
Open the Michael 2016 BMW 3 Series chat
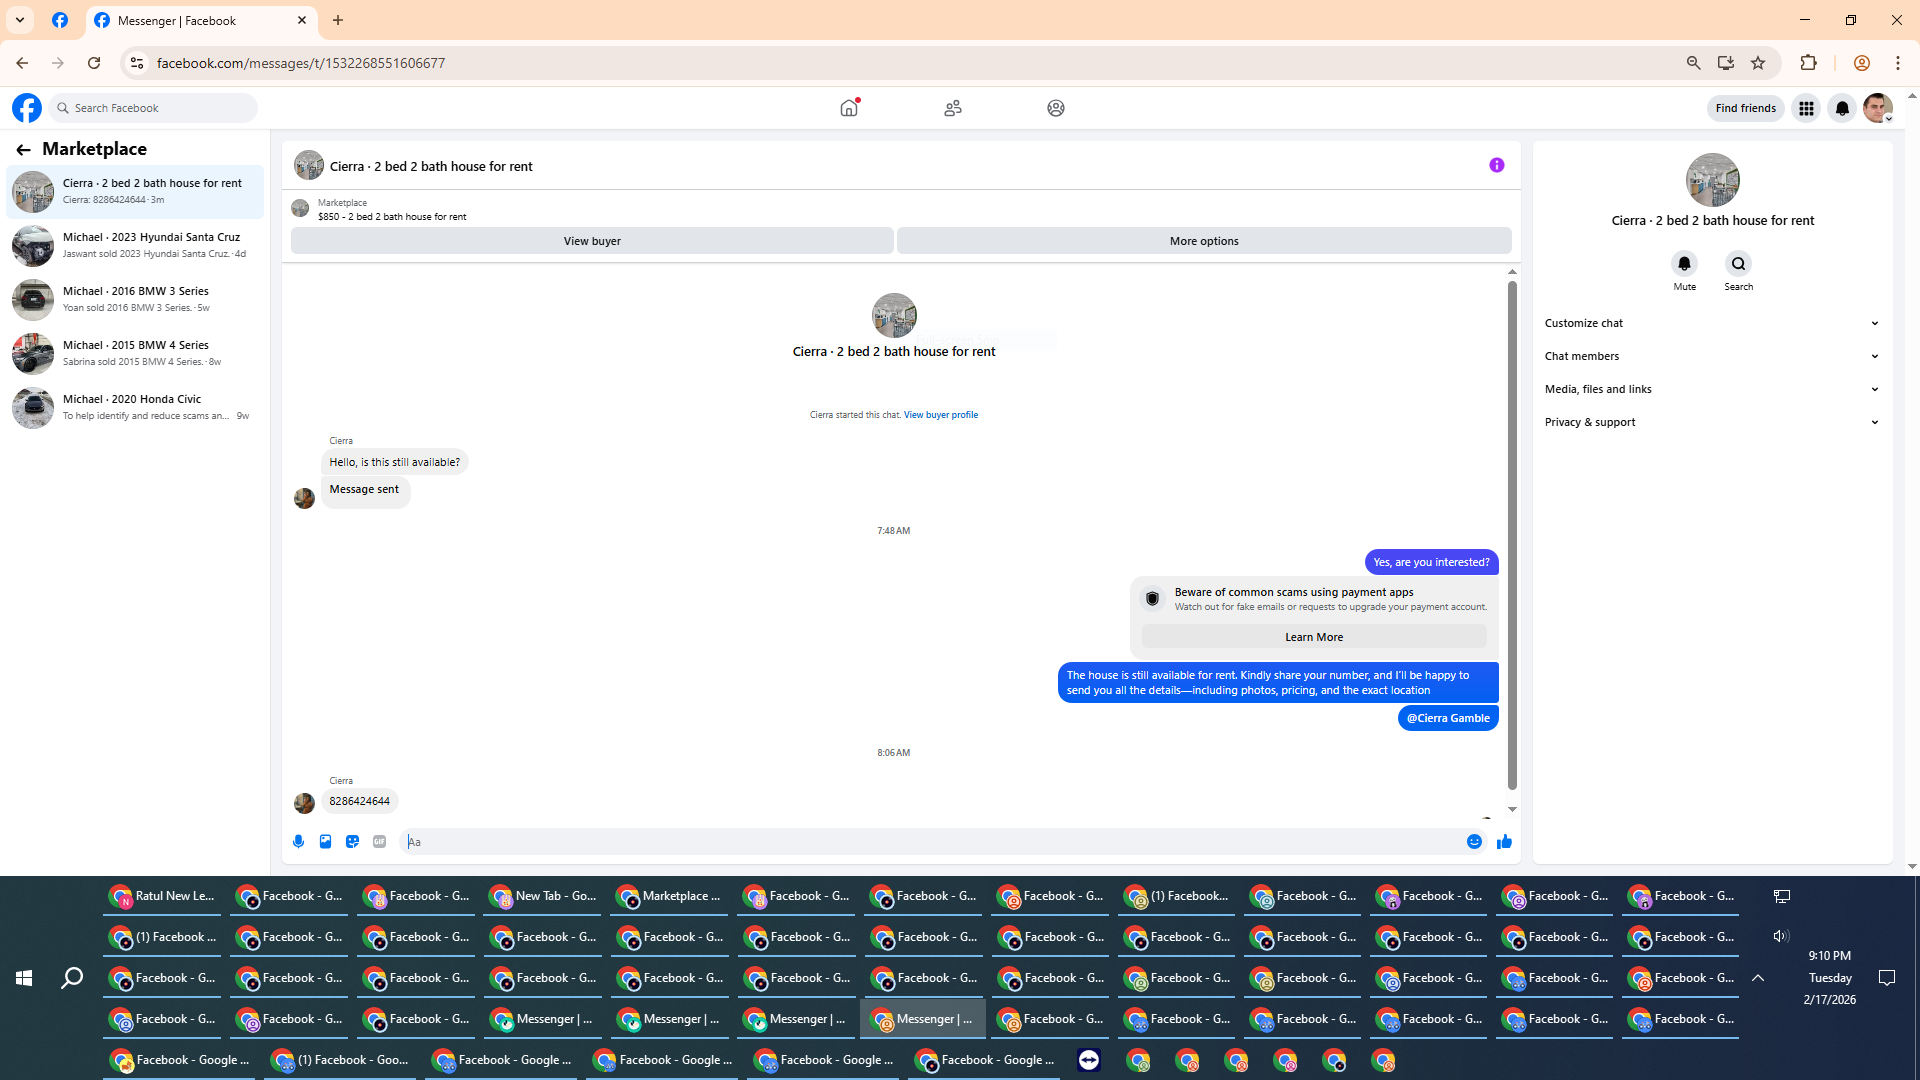(135, 299)
